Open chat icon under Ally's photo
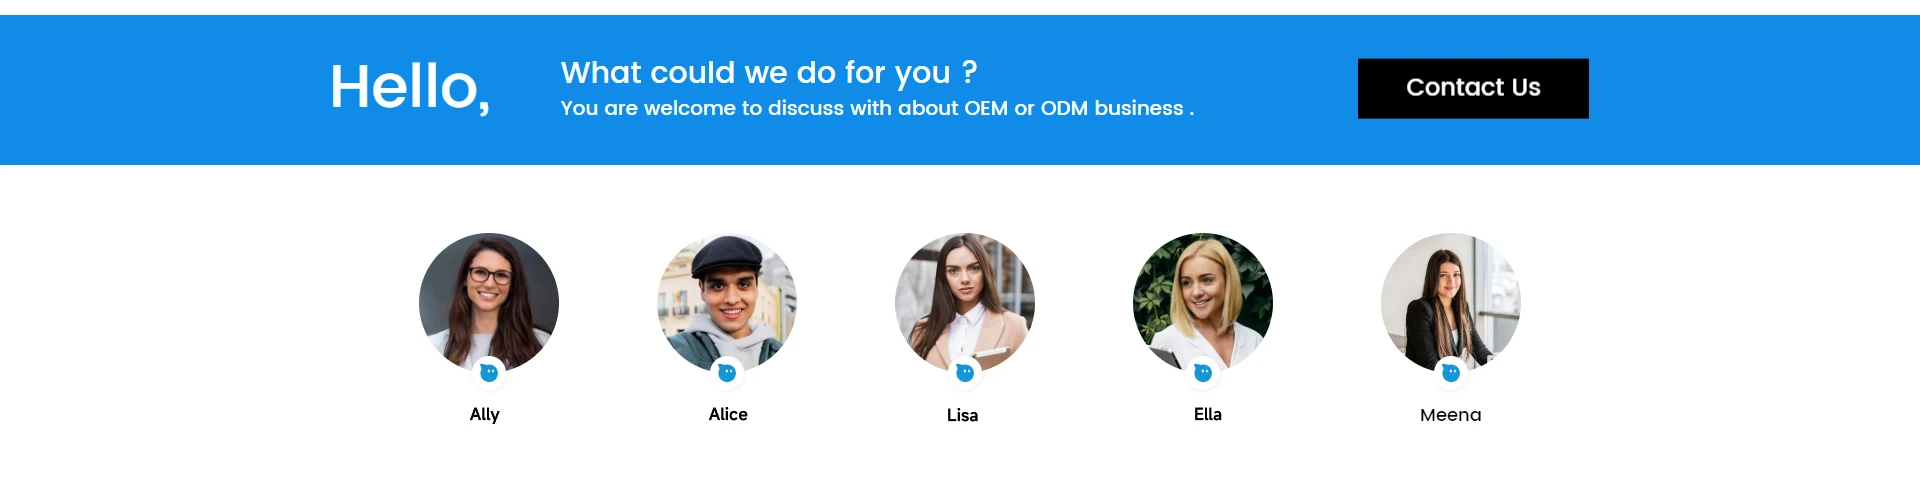The image size is (1920, 482). (489, 373)
